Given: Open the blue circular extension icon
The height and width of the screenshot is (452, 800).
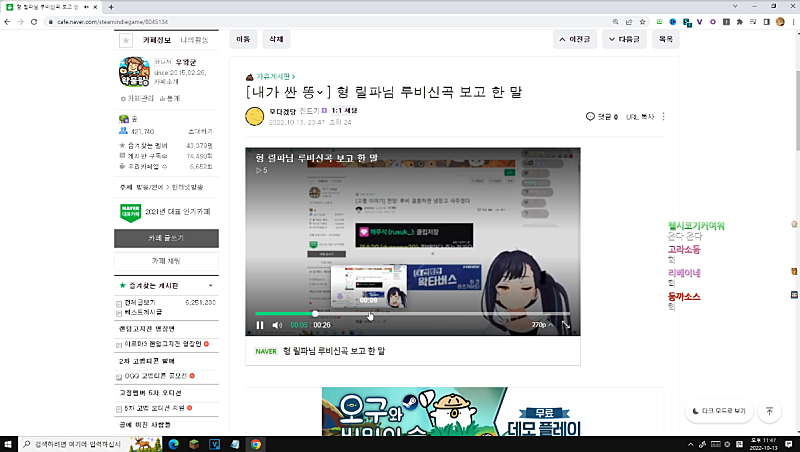Looking at the screenshot, I should click(673, 22).
